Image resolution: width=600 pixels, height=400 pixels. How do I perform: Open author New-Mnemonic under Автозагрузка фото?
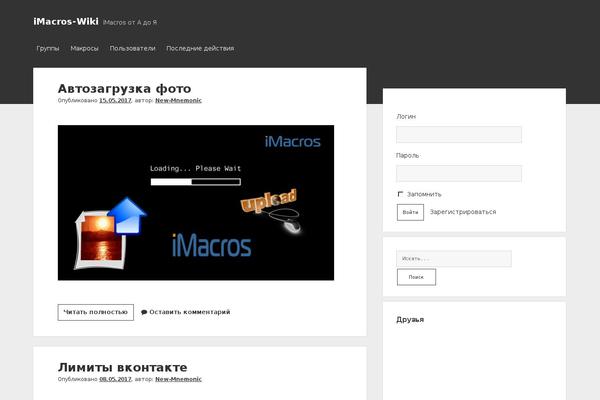178,100
